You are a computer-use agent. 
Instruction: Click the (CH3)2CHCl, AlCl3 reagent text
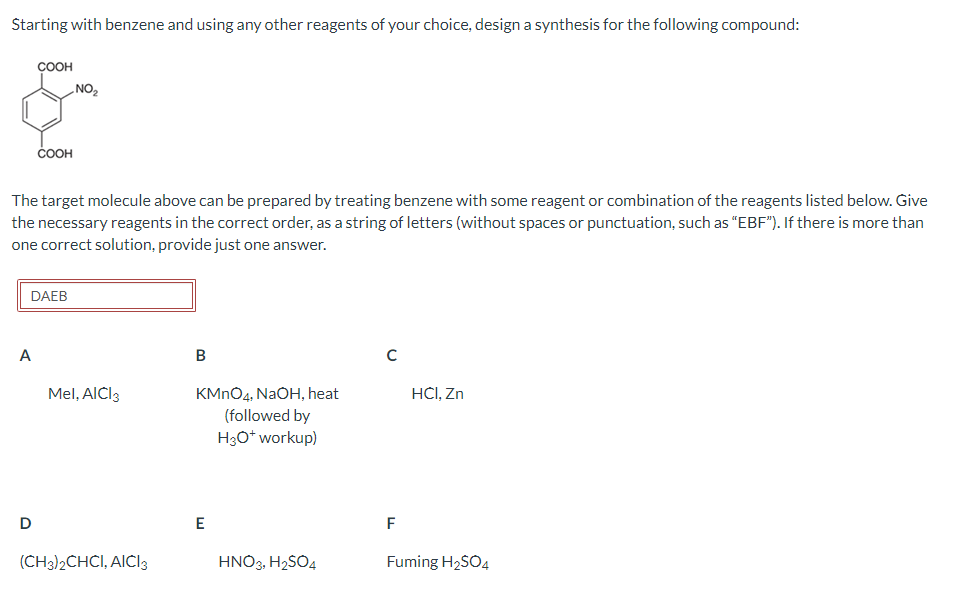pos(84,561)
